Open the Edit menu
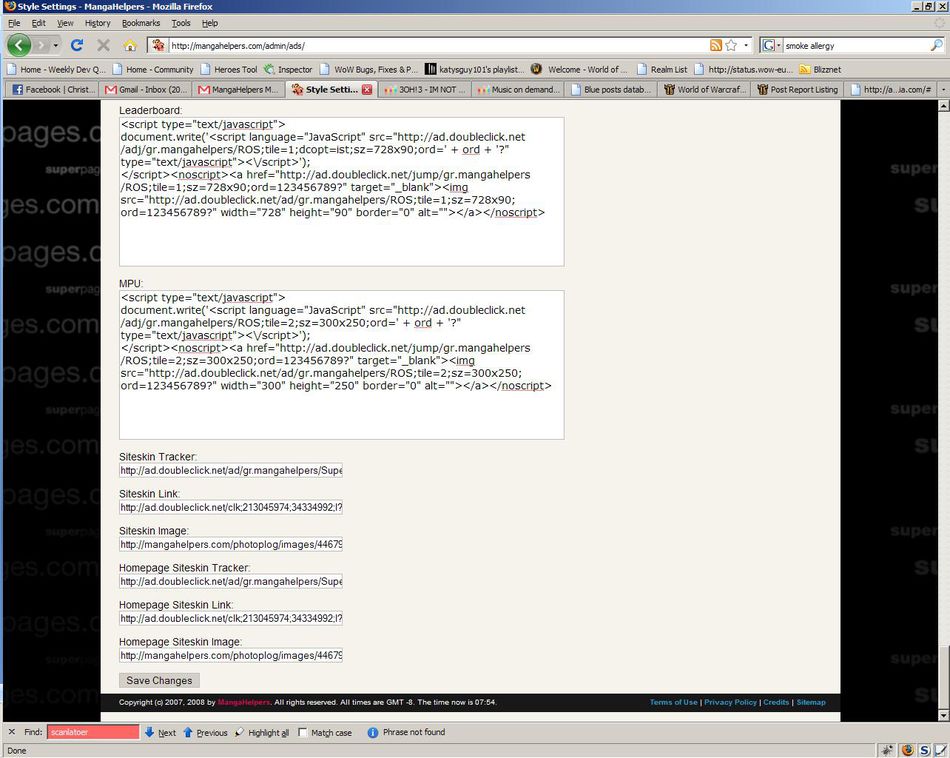 pyautogui.click(x=39, y=23)
